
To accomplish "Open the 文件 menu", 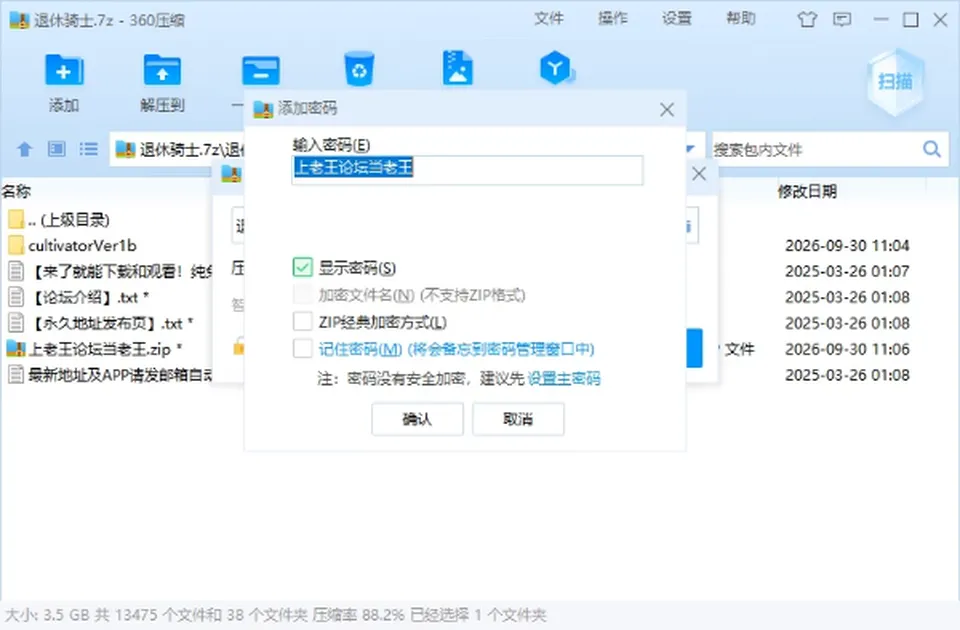I will pos(549,19).
